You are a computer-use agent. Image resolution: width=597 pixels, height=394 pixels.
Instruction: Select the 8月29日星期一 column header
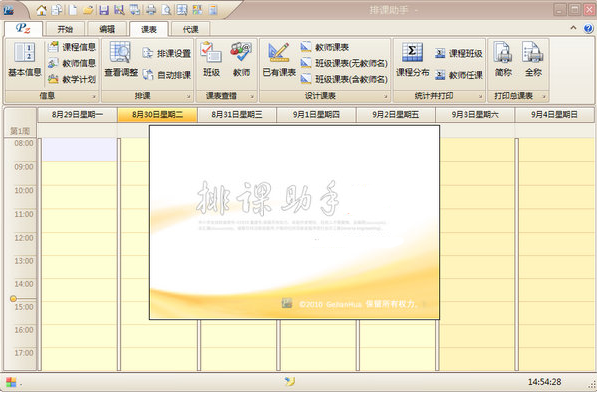(78, 115)
